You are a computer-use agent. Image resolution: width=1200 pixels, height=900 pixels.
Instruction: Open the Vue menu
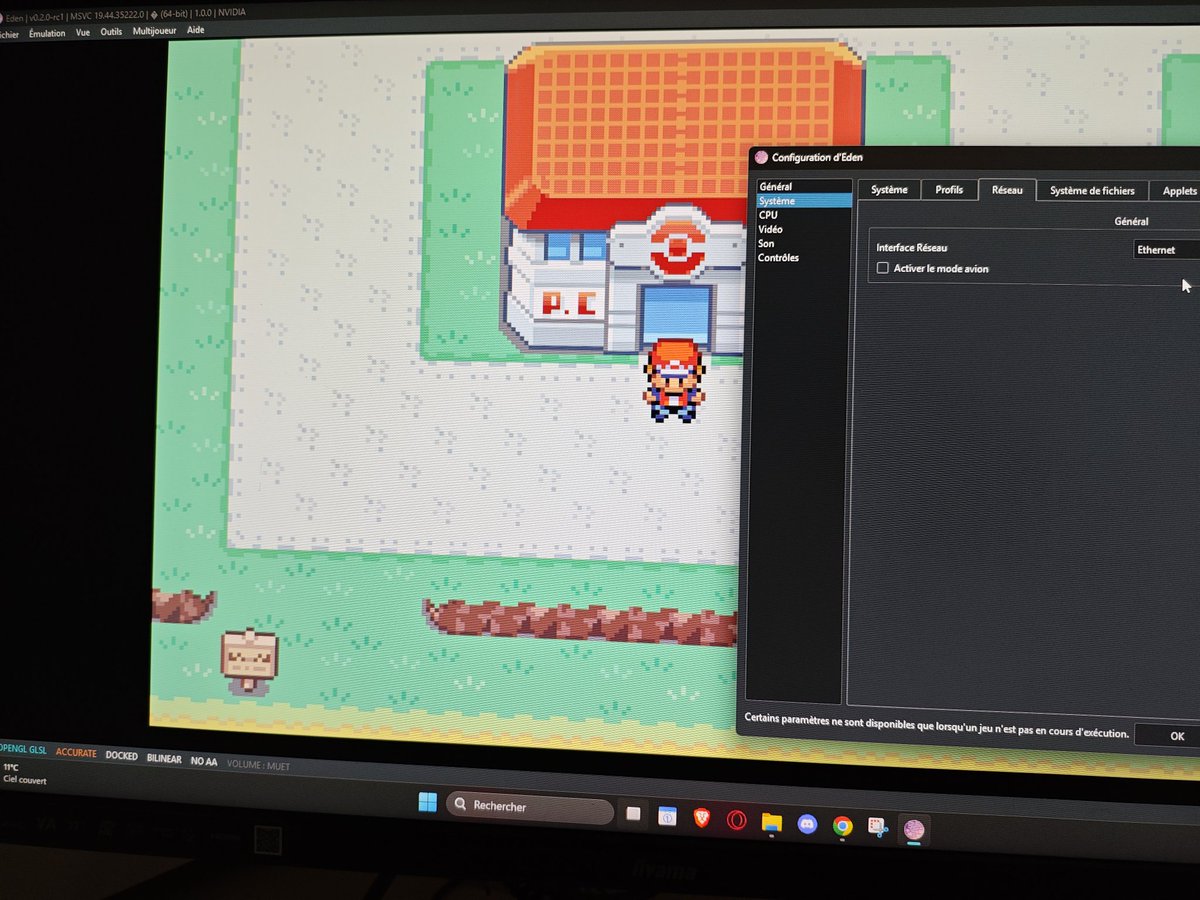(83, 32)
